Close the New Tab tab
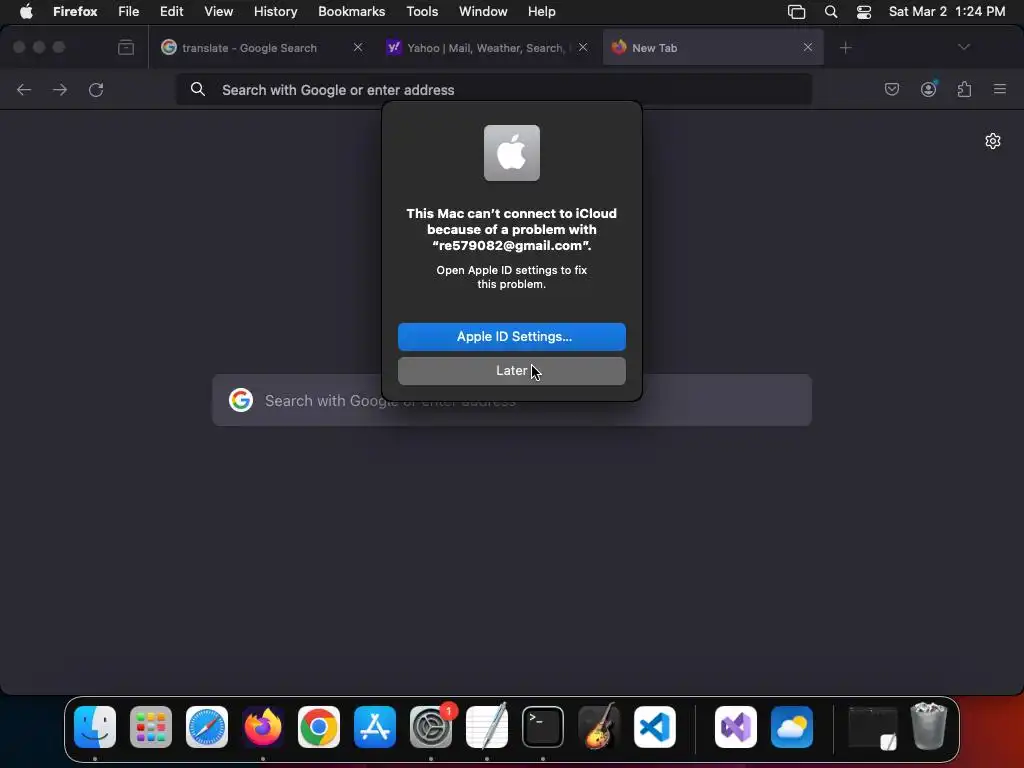The image size is (1024, 768). click(x=808, y=47)
